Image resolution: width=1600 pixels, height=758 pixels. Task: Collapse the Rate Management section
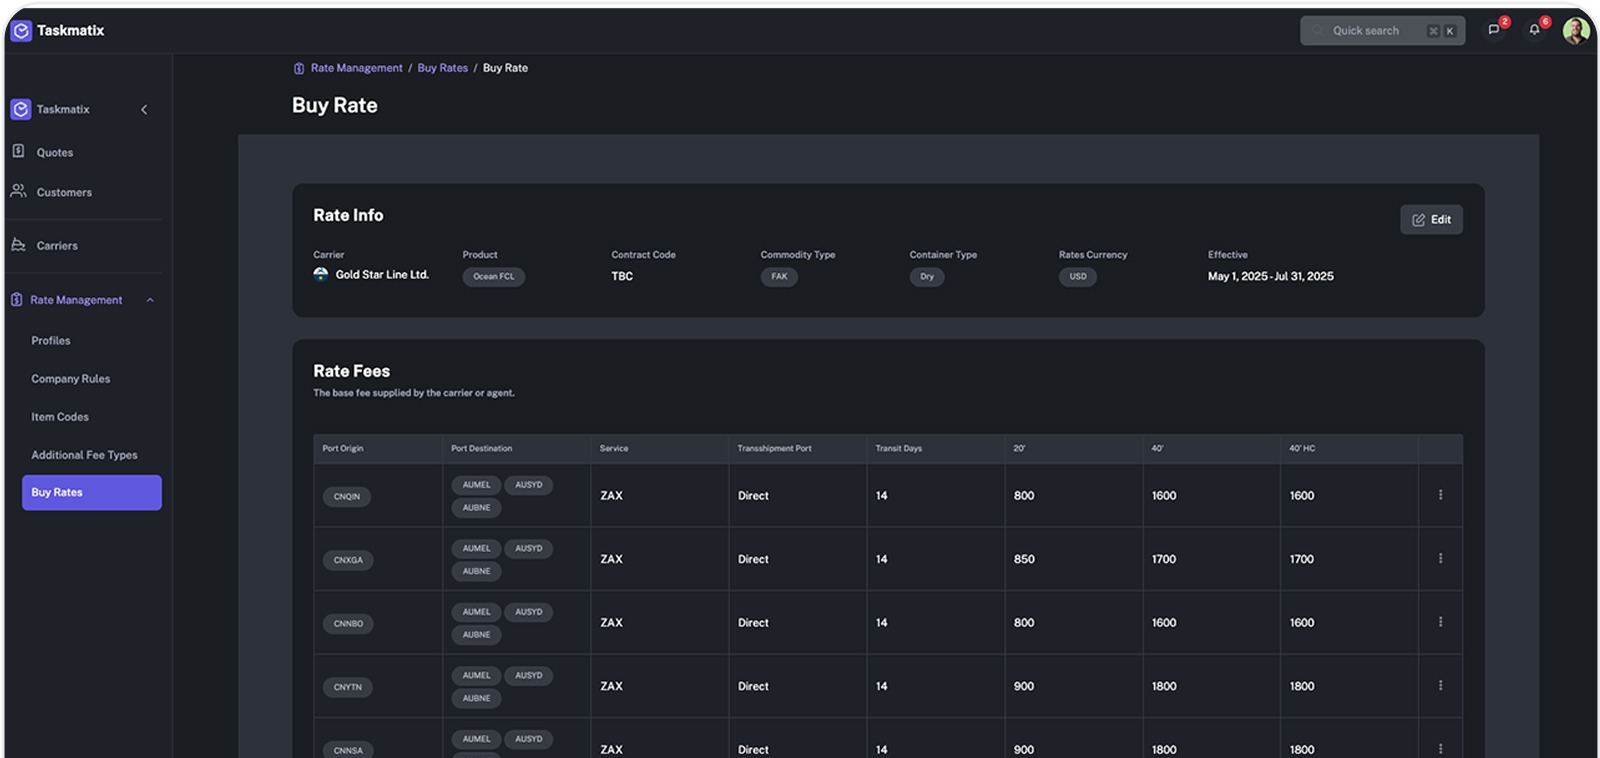[x=150, y=300]
